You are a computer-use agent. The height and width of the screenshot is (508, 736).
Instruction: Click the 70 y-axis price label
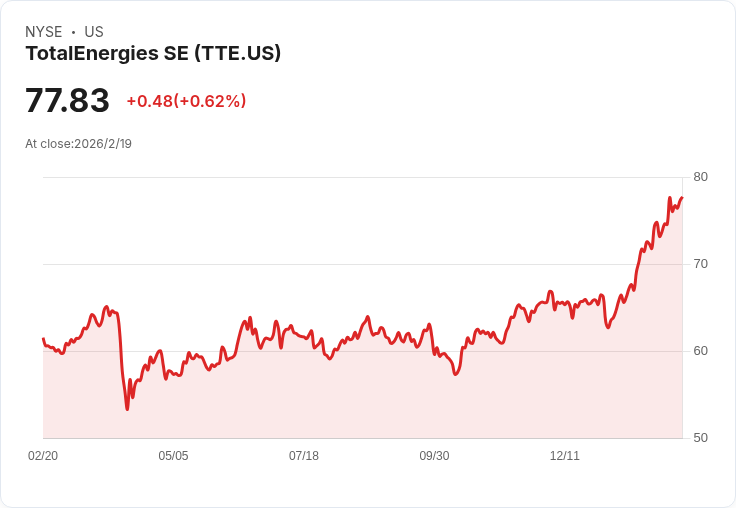(700, 264)
